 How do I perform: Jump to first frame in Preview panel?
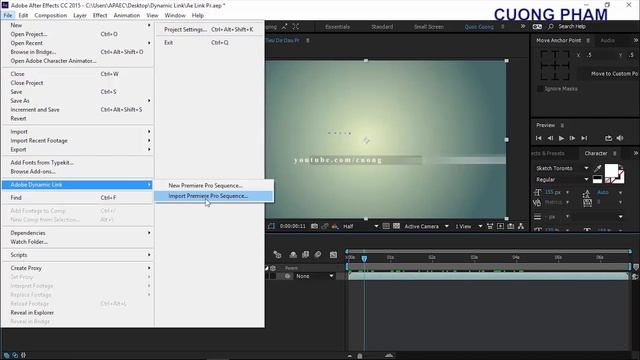pyautogui.click(x=538, y=138)
